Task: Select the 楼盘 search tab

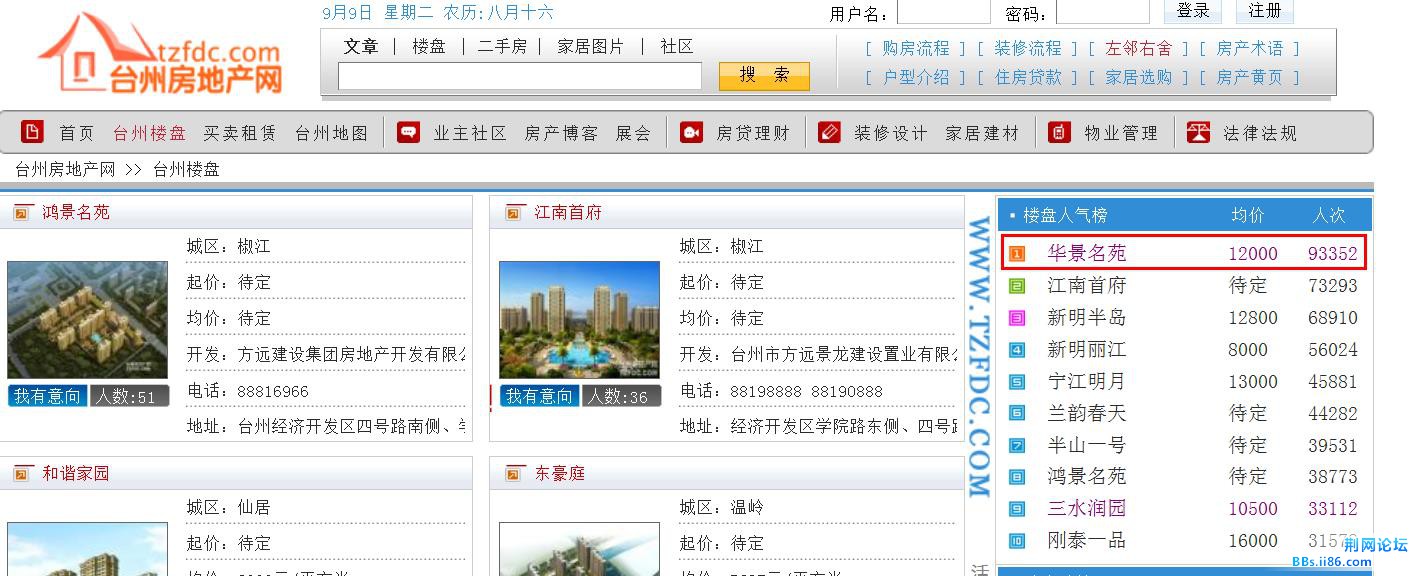Action: coord(429,46)
